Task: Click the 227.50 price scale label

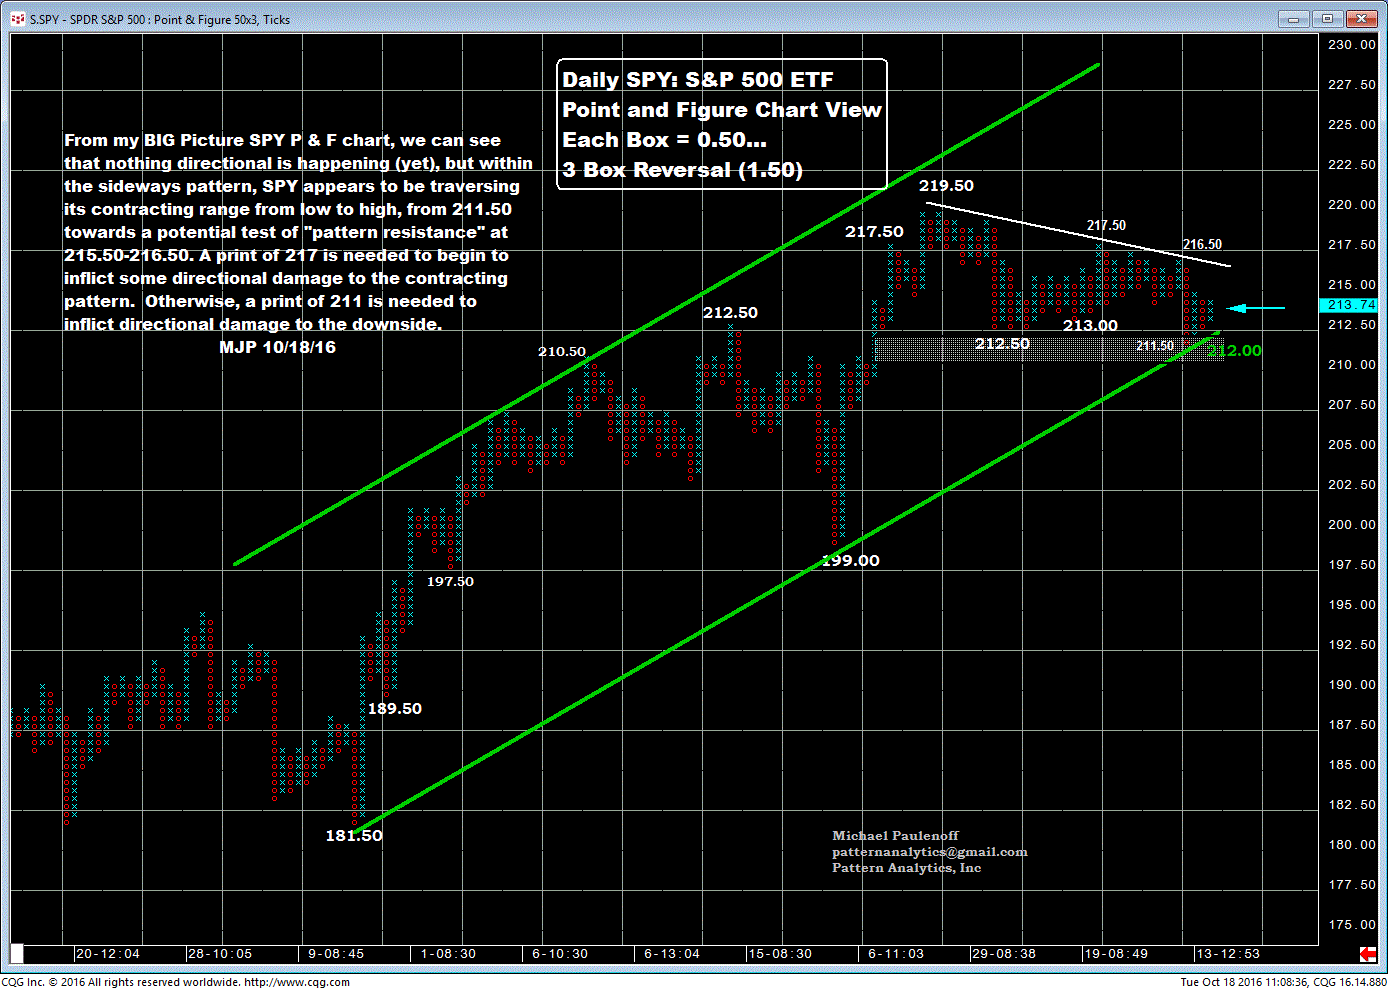Action: (x=1352, y=85)
